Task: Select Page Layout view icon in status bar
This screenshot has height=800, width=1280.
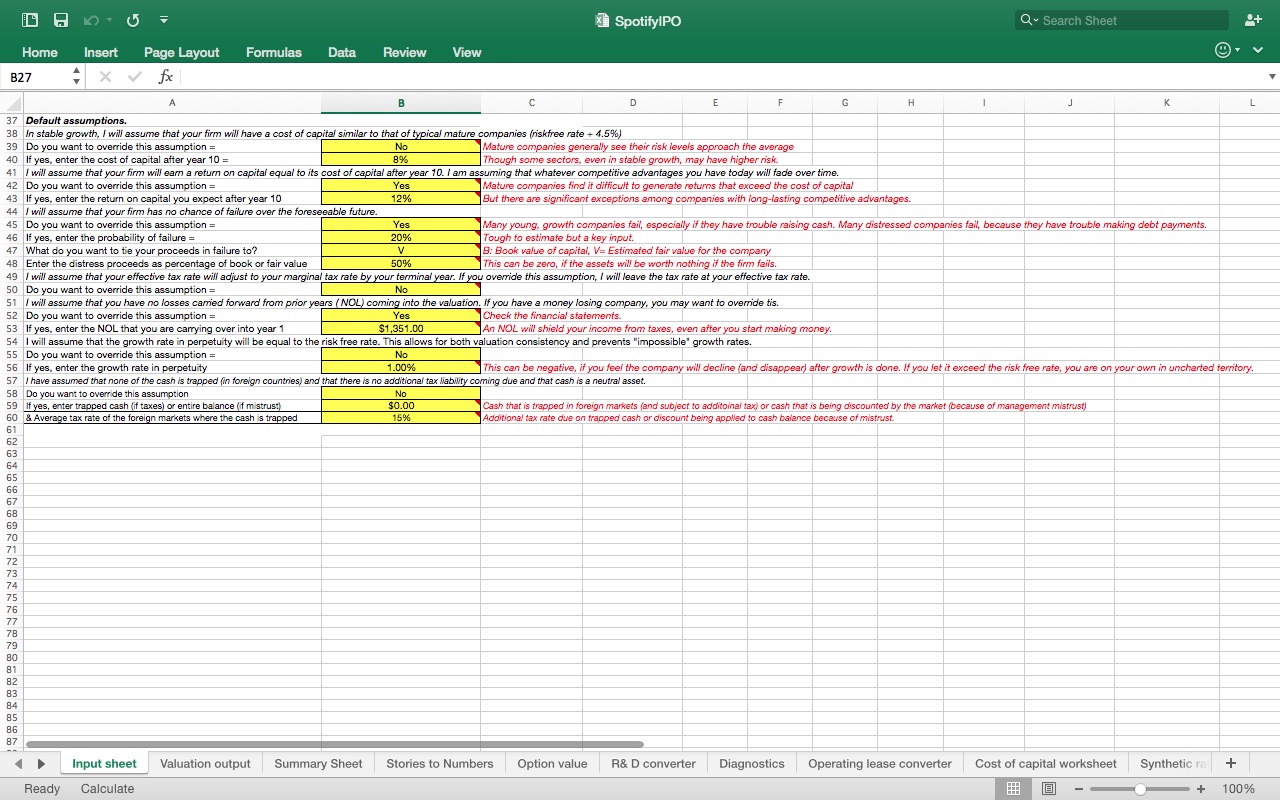Action: tap(1048, 789)
